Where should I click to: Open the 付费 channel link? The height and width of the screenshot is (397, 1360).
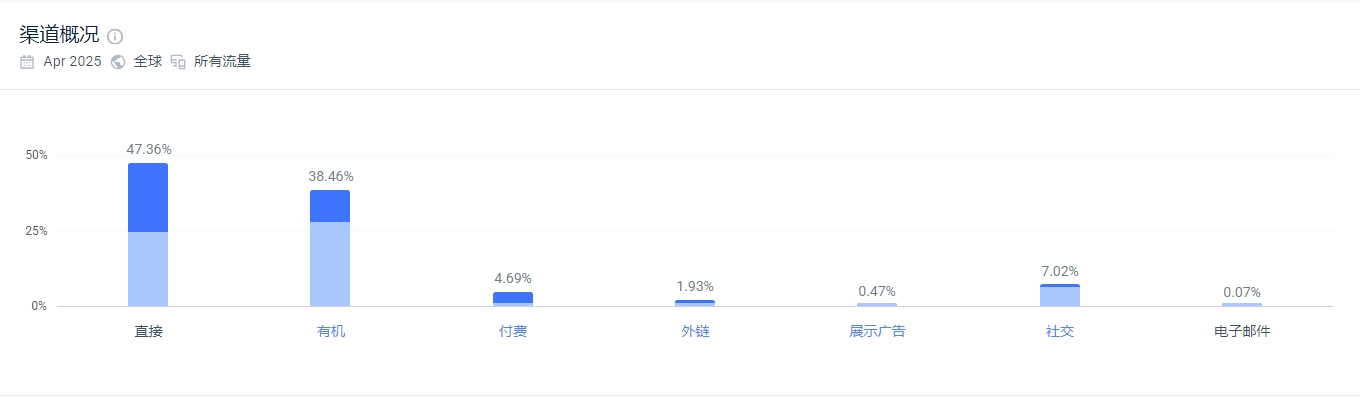(x=513, y=331)
